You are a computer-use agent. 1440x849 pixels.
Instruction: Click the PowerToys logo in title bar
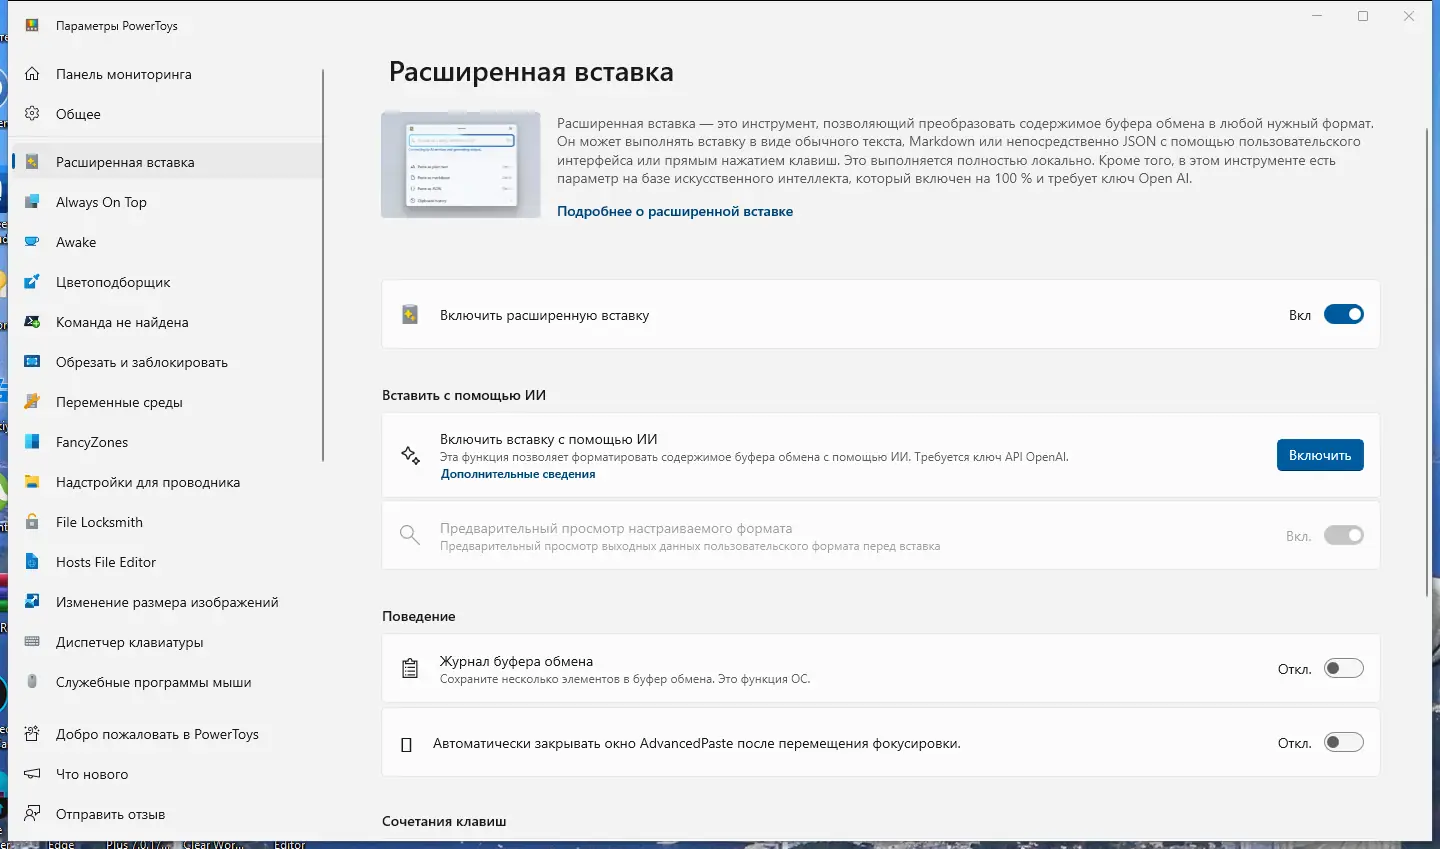tap(32, 26)
